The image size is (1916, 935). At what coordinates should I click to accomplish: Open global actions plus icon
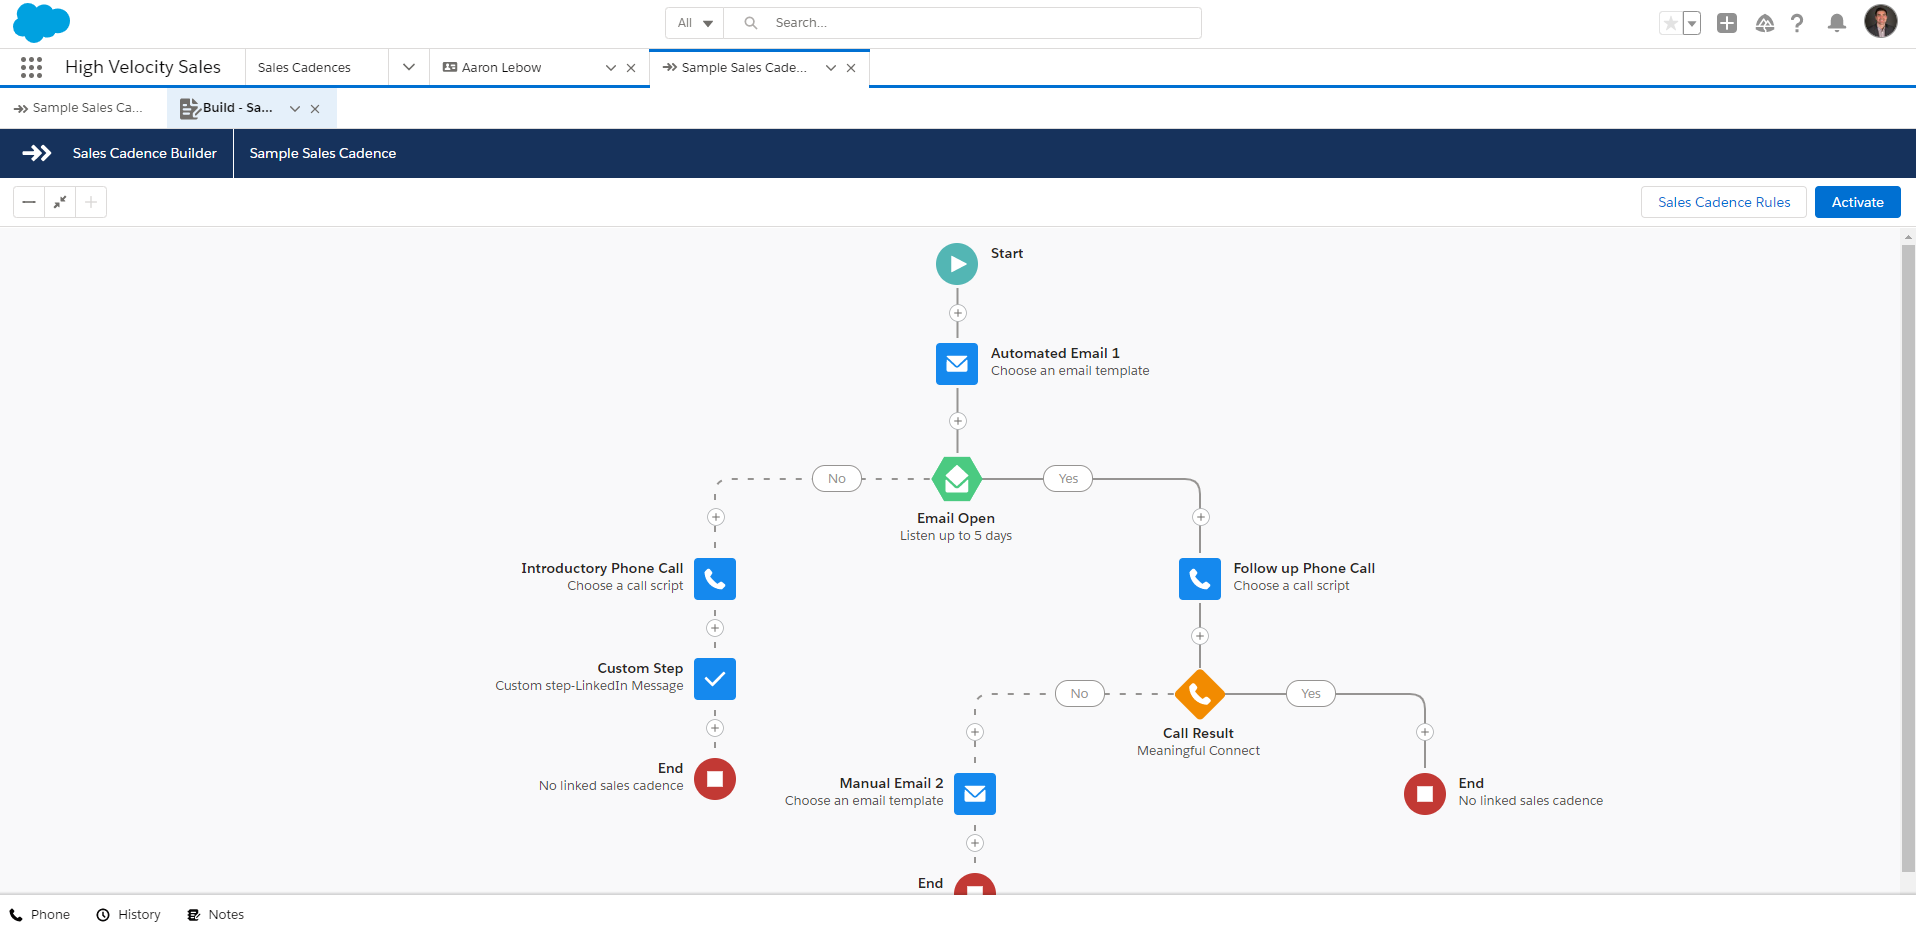1727,23
